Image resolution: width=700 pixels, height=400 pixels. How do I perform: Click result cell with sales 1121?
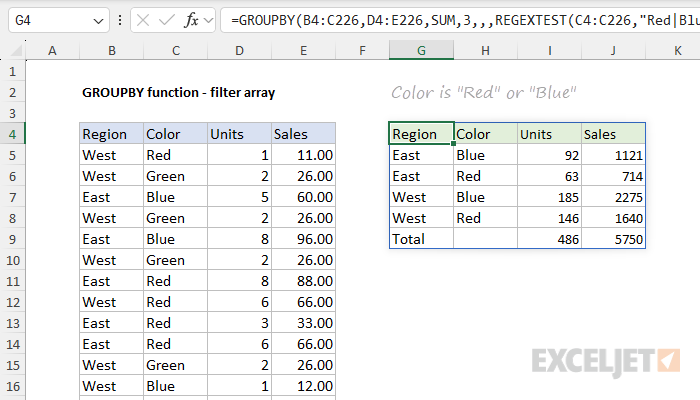[613, 155]
